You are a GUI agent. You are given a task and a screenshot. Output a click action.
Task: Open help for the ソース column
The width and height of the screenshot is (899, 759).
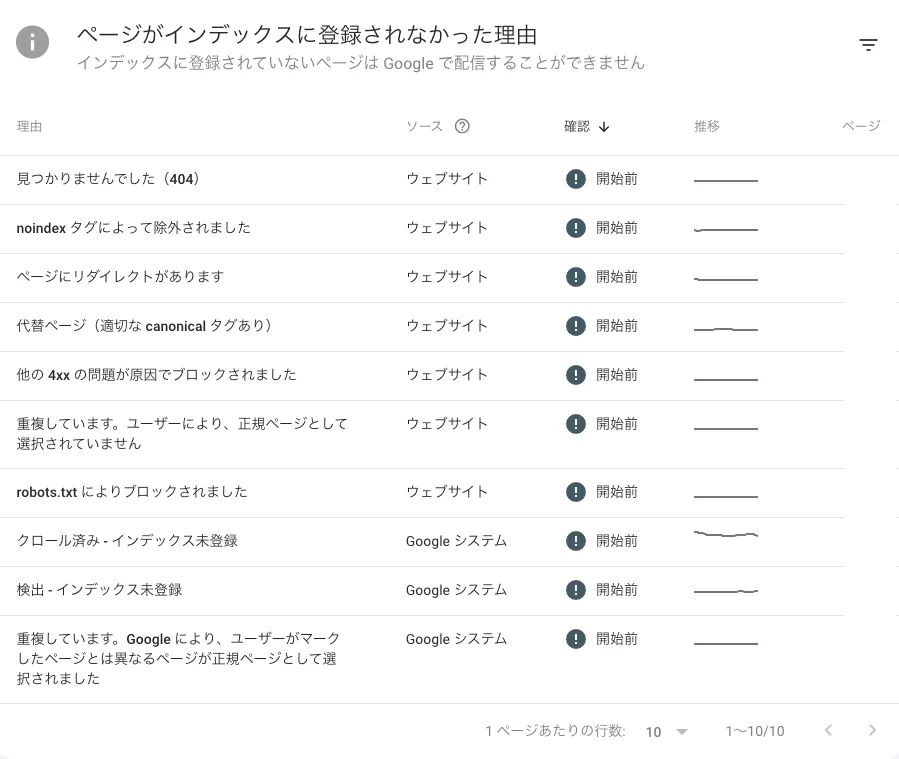462,126
